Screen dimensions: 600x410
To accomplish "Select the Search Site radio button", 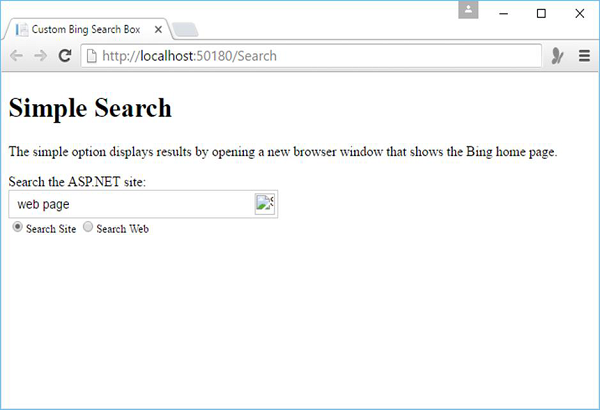I will (17, 227).
